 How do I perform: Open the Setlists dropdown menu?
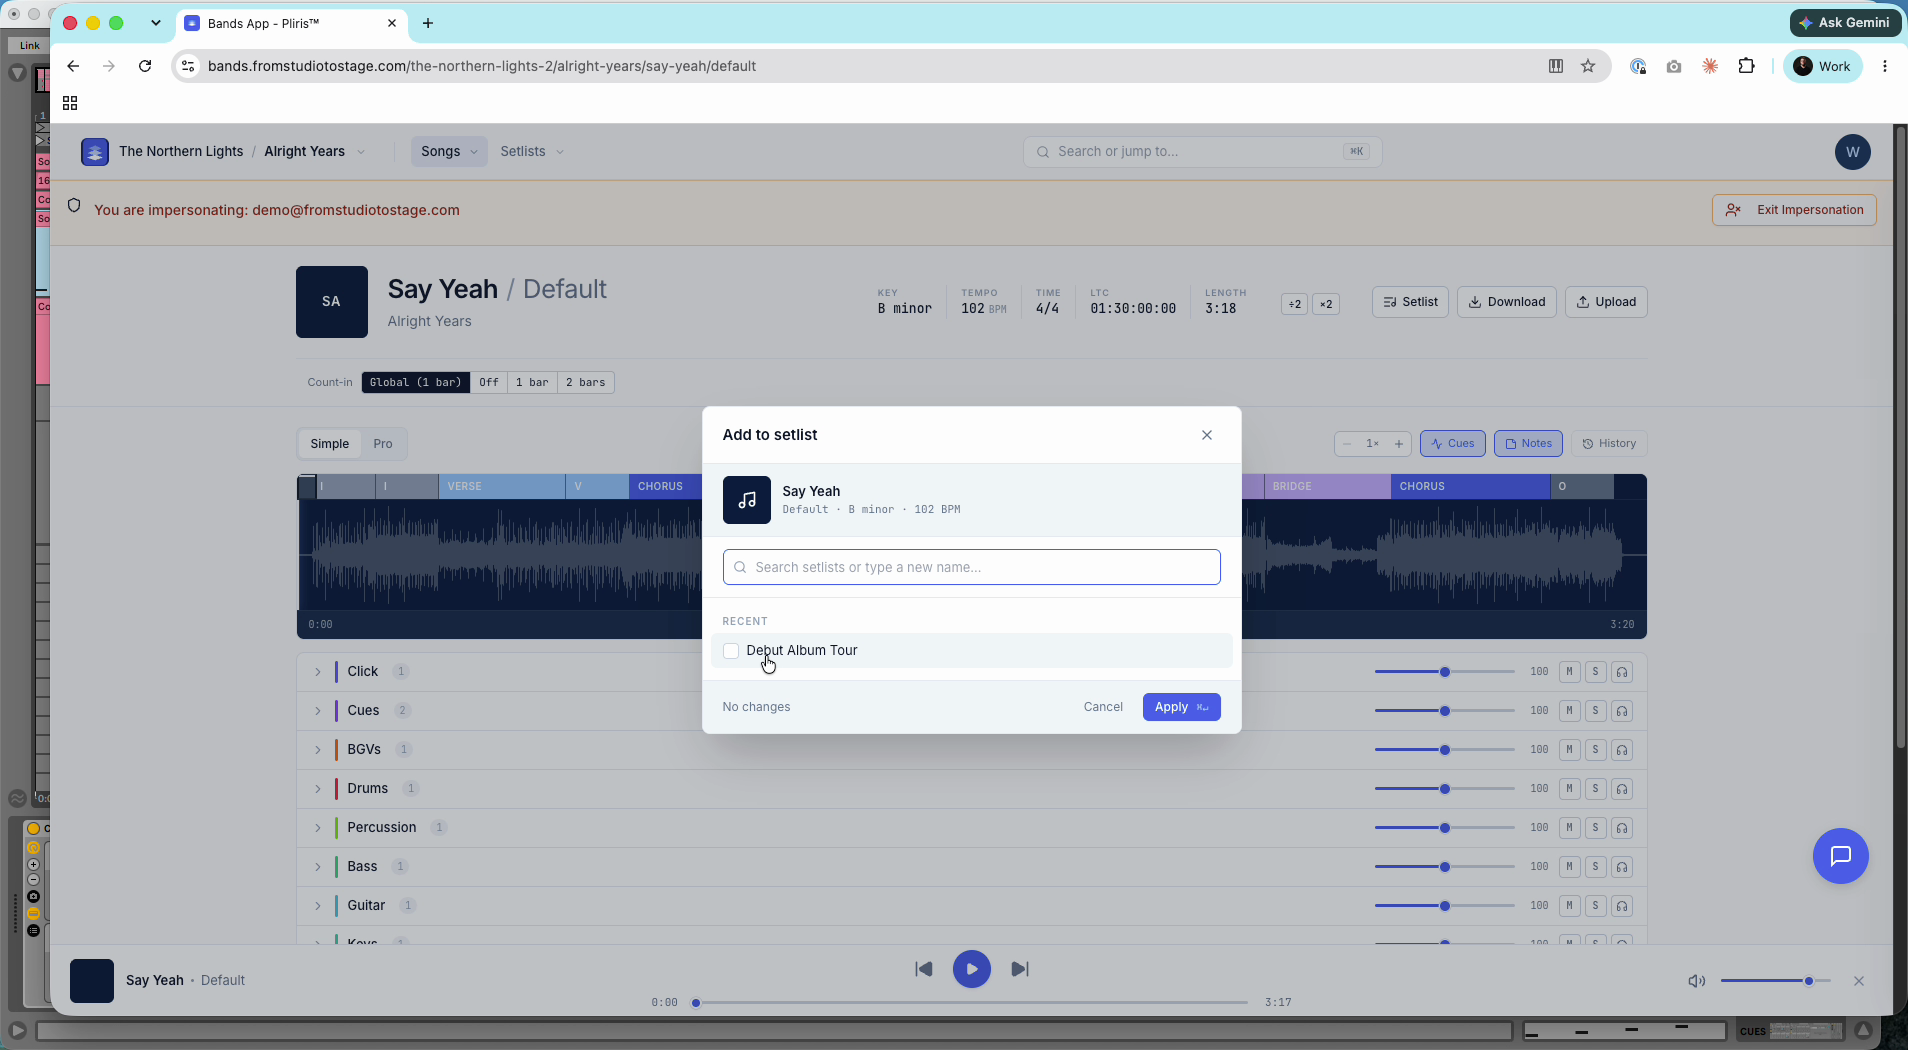532,152
